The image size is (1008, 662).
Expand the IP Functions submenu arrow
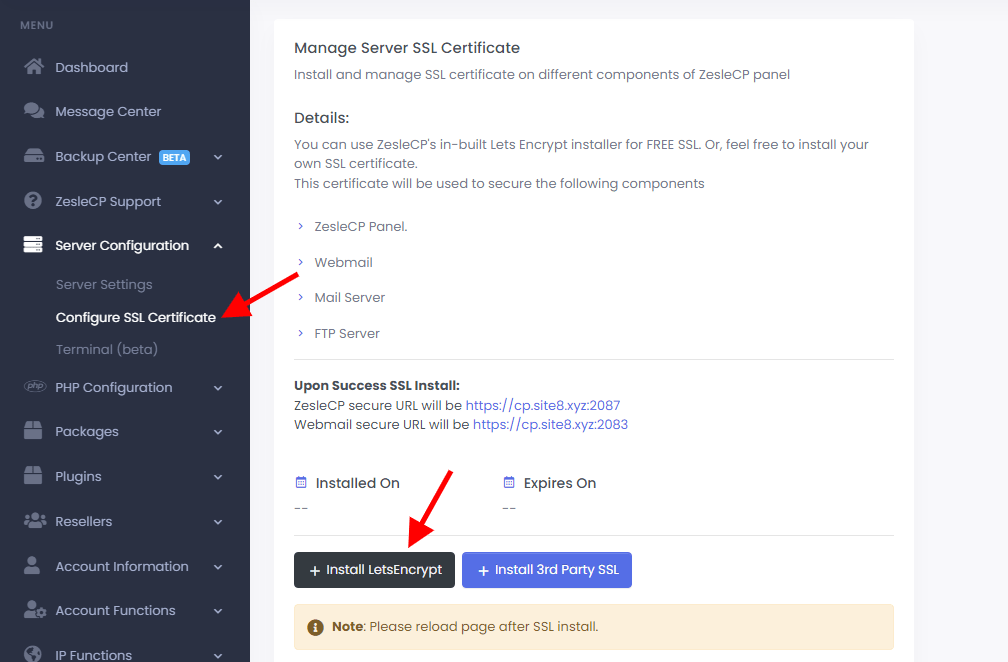coord(218,656)
